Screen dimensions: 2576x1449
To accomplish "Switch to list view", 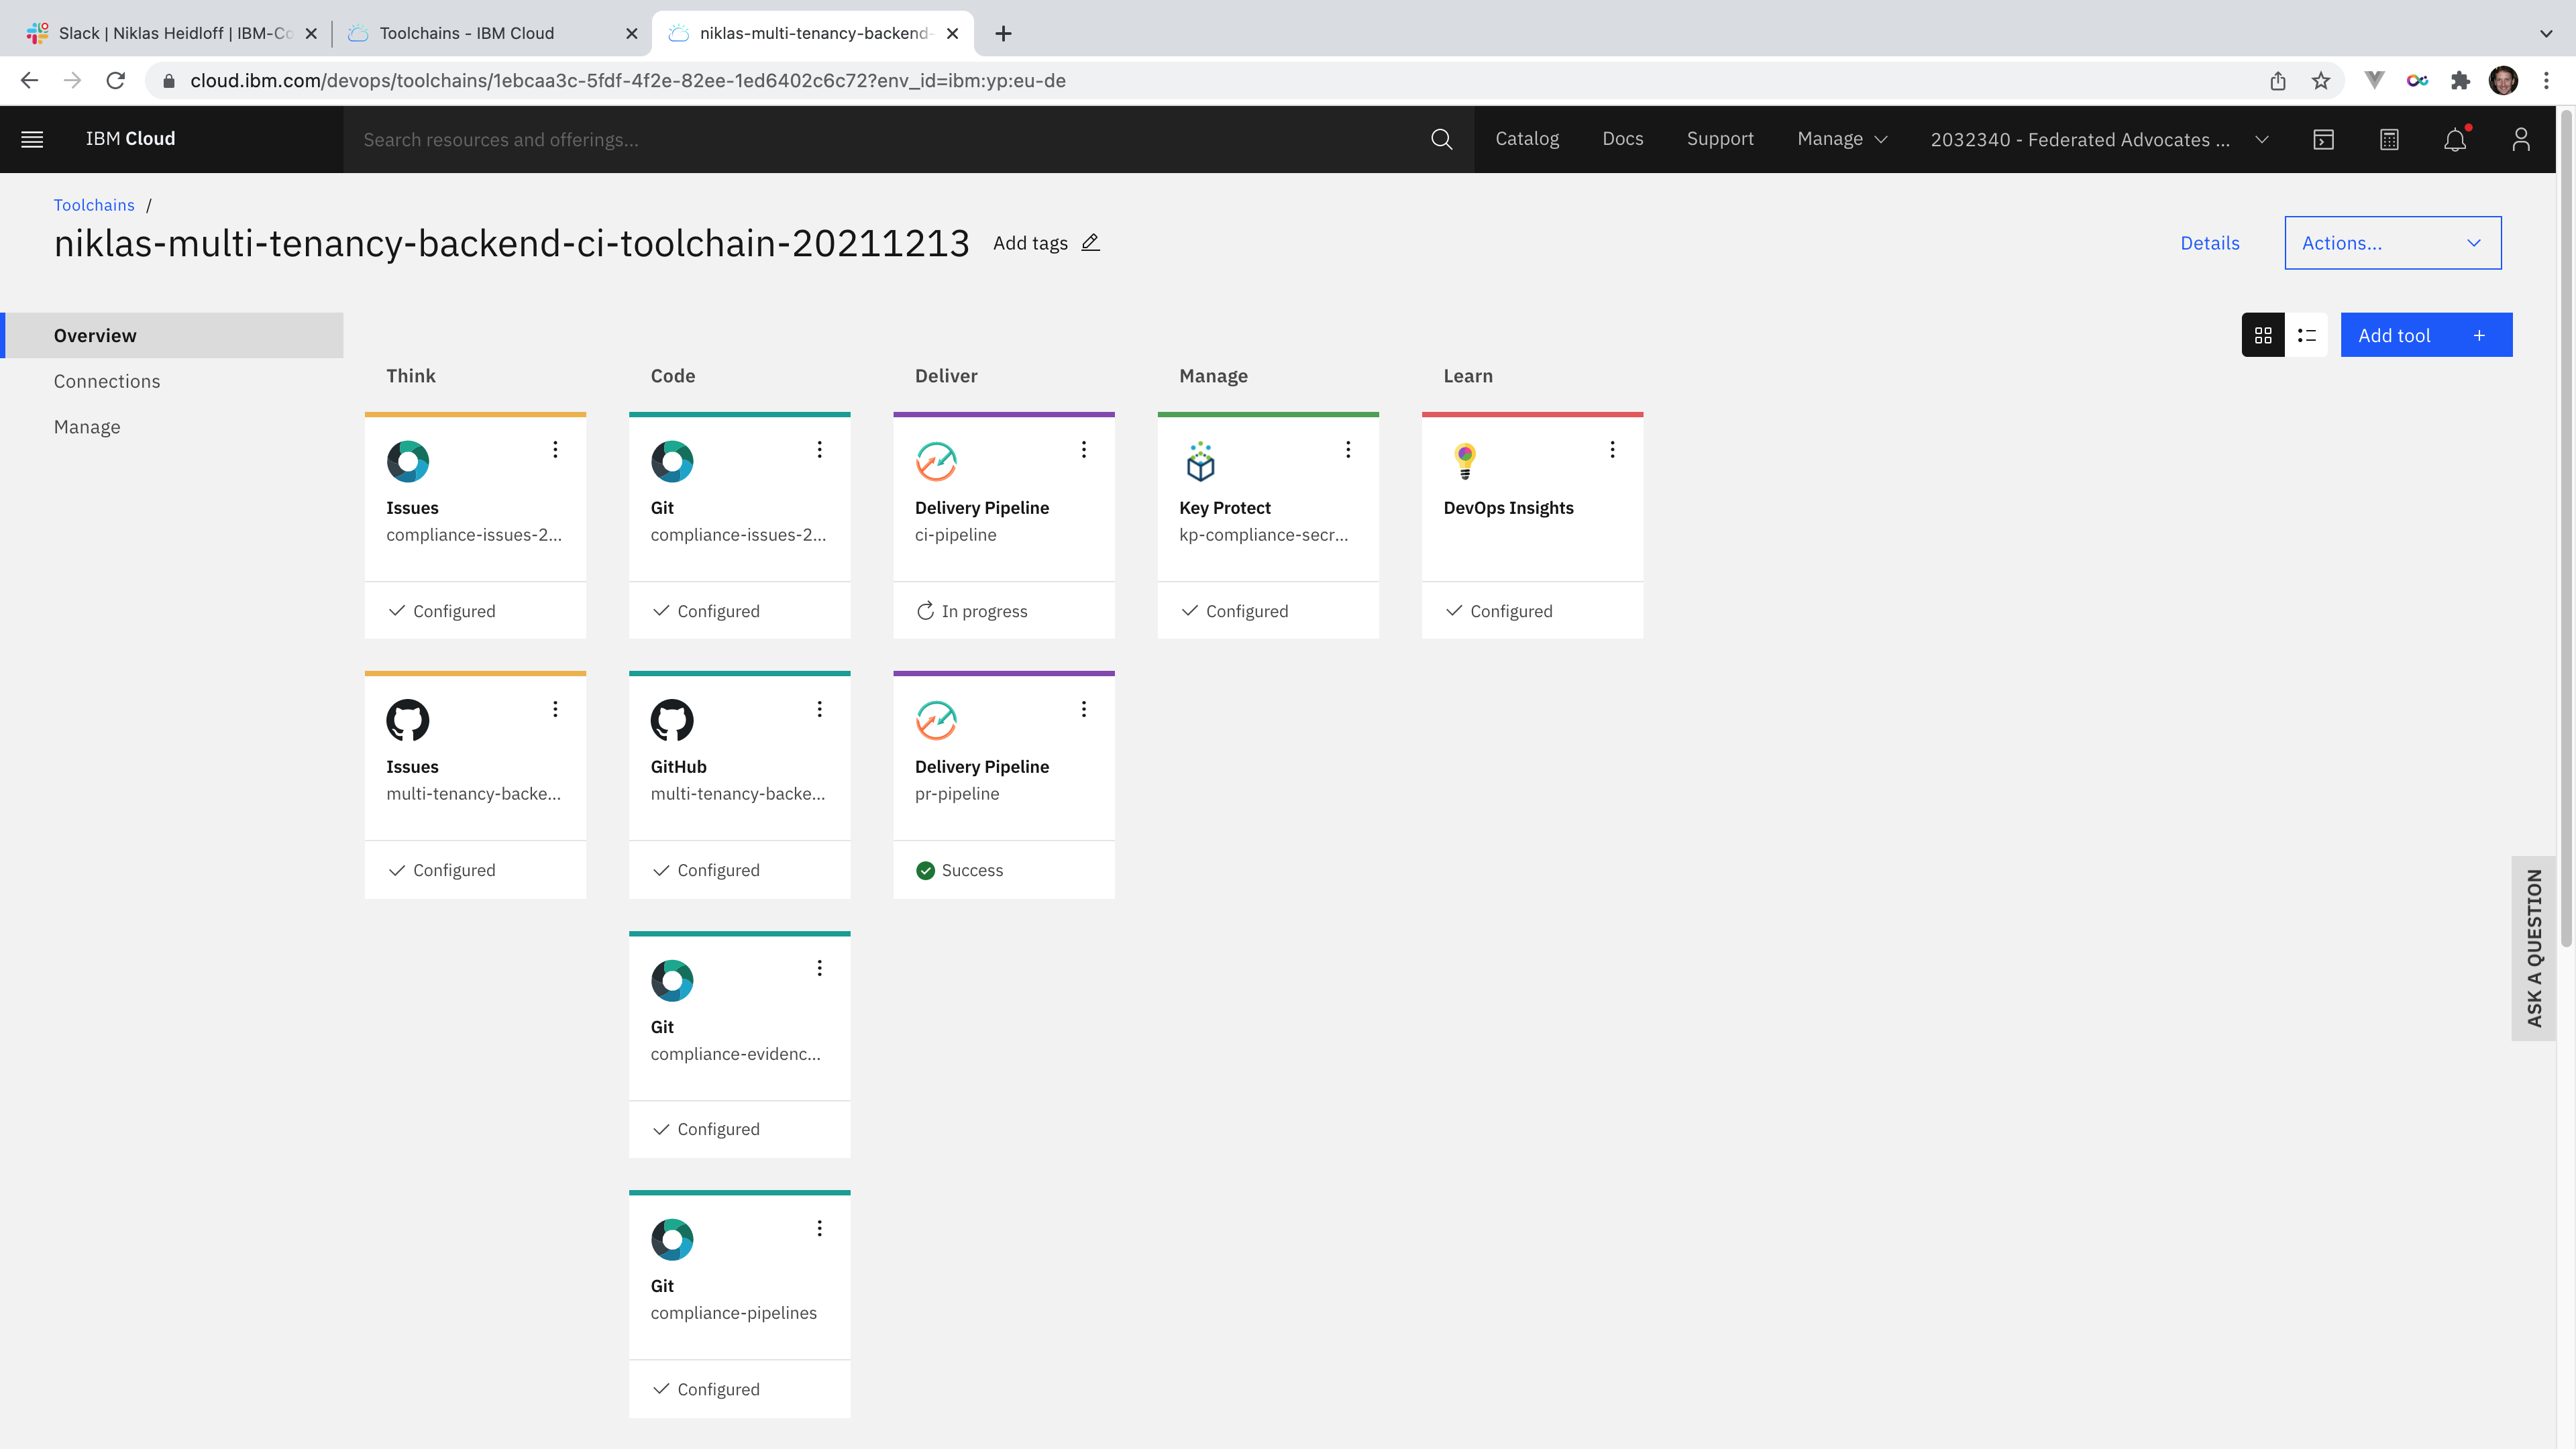I will 2307,335.
